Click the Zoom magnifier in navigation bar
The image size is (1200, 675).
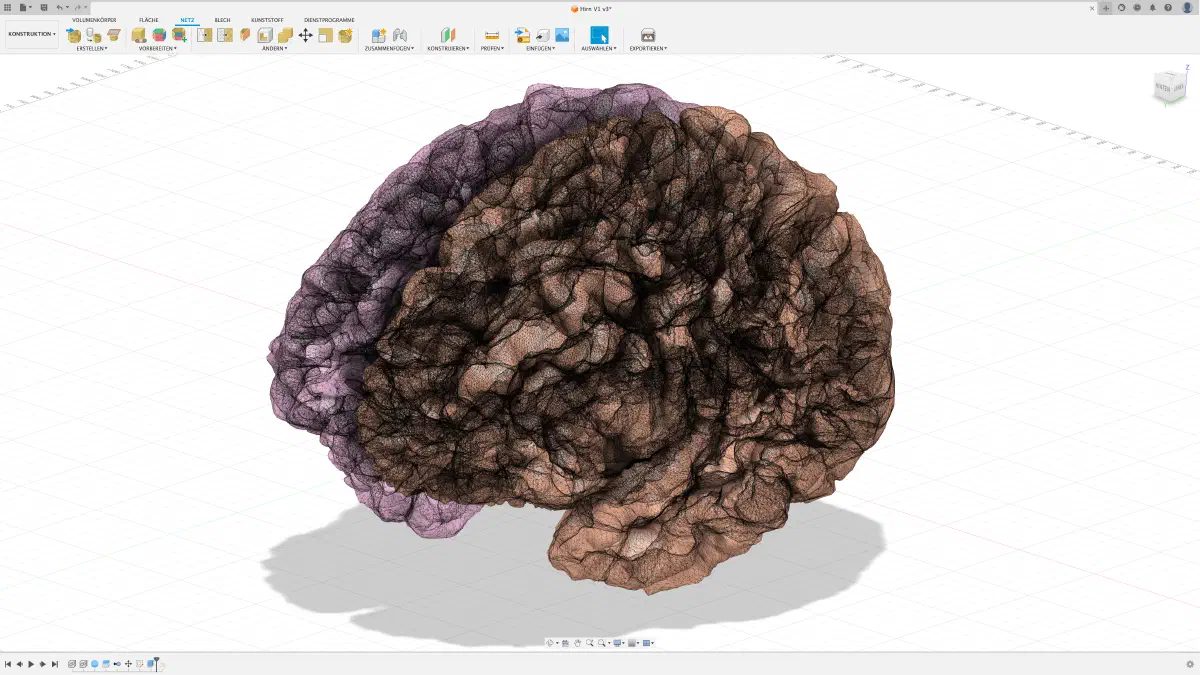[590, 644]
